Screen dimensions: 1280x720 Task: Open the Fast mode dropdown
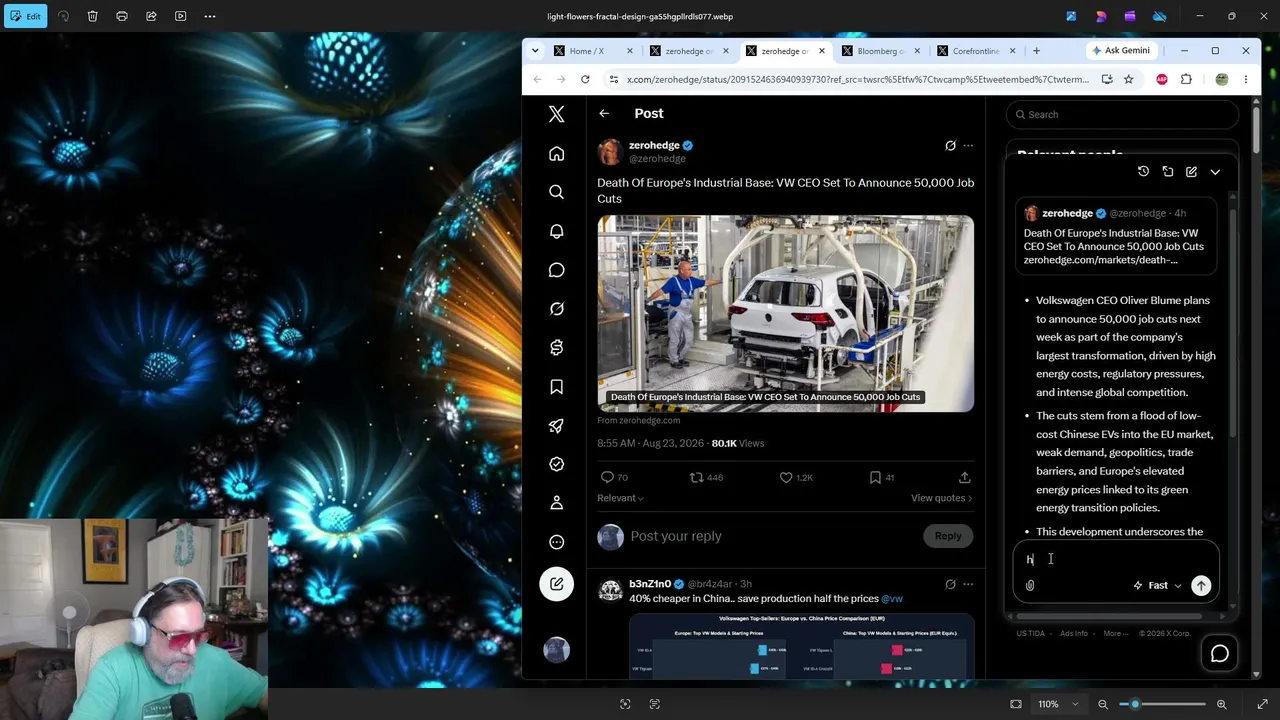[1157, 586]
